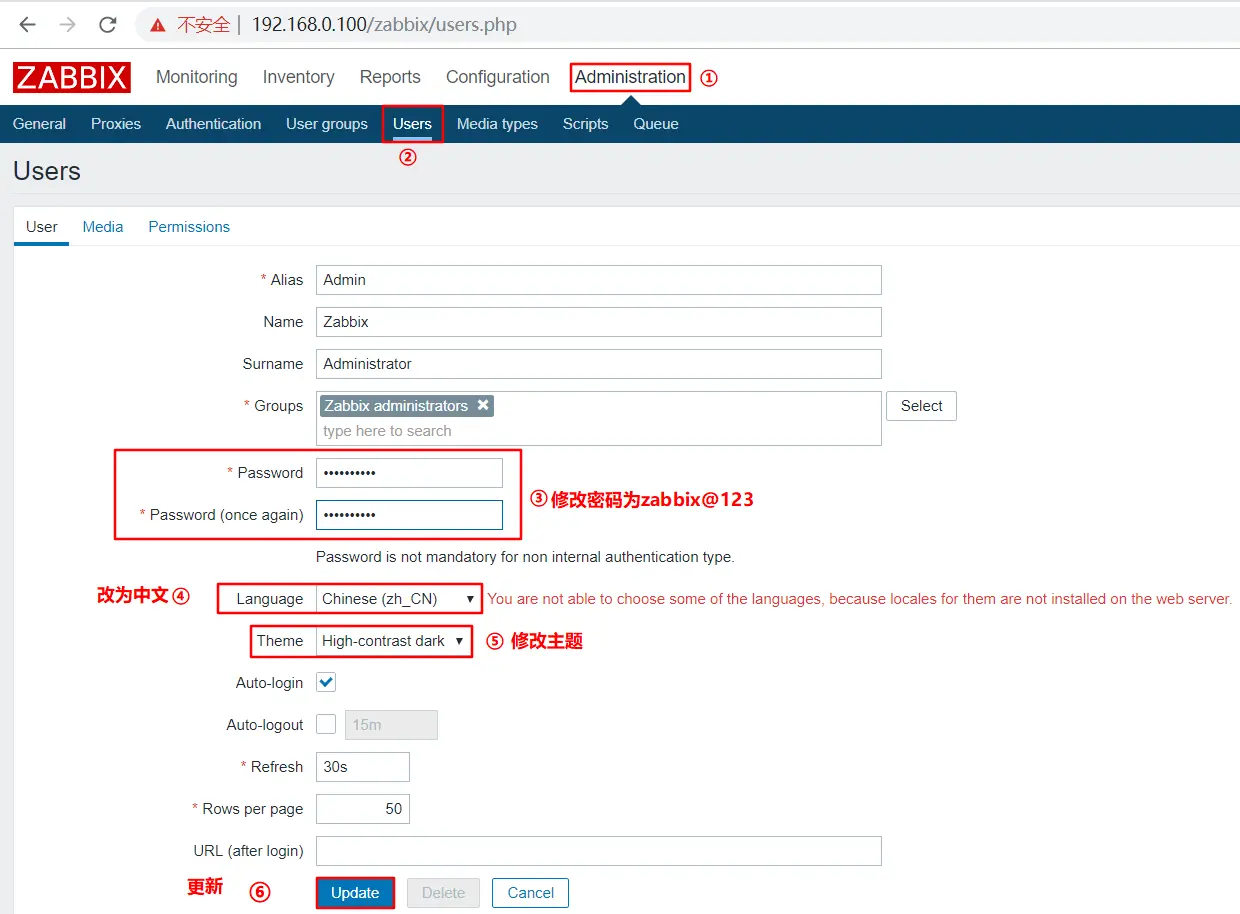Focus the Refresh field showing 30s
The width and height of the screenshot is (1240, 914).
[363, 767]
